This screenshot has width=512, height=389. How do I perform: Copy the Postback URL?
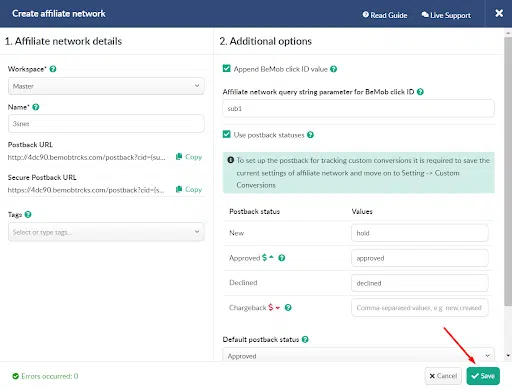[x=189, y=157]
